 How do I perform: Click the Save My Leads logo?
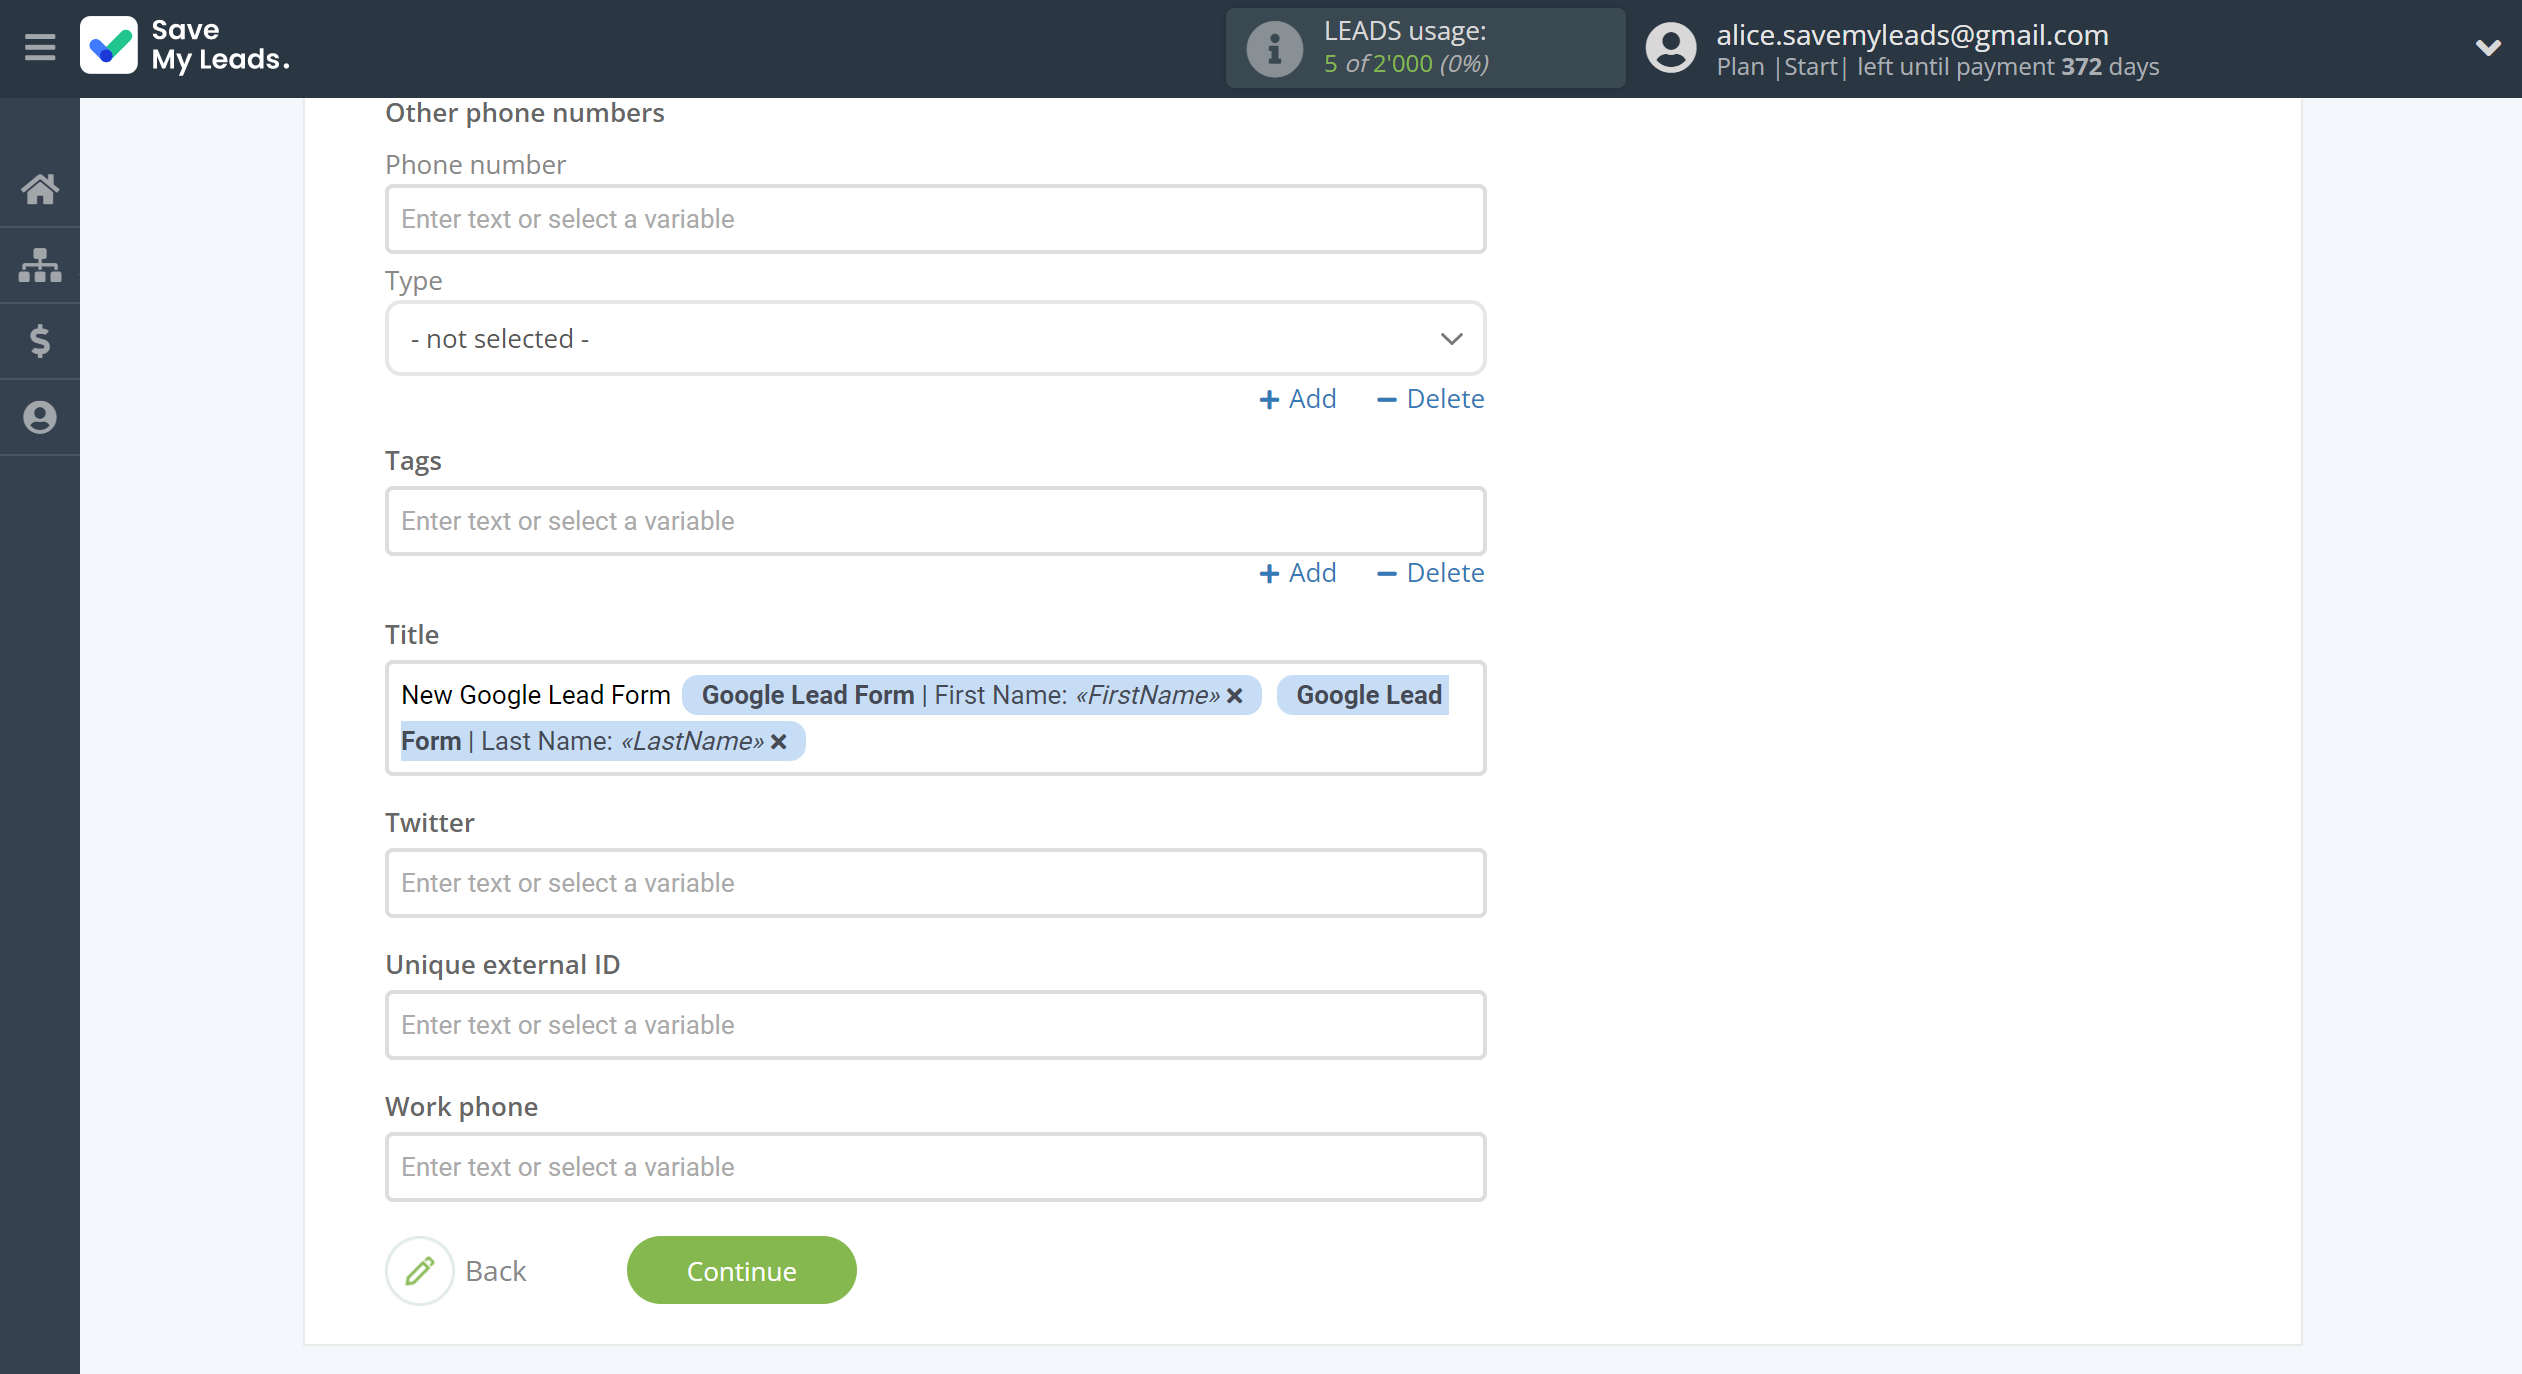click(x=185, y=46)
